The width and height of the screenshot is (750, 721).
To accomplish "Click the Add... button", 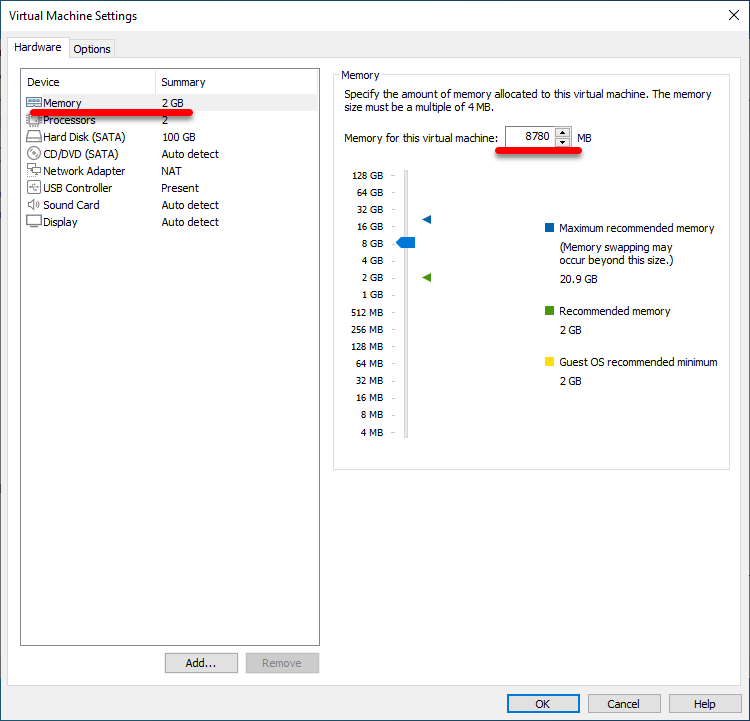I will 201,663.
